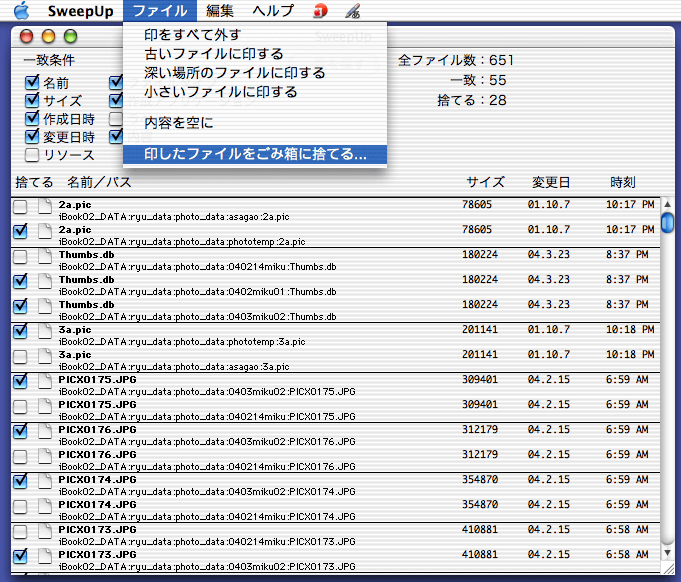Check PICX0175.JPG in 040214miku folder
This screenshot has height=582, width=681.
coord(20,407)
